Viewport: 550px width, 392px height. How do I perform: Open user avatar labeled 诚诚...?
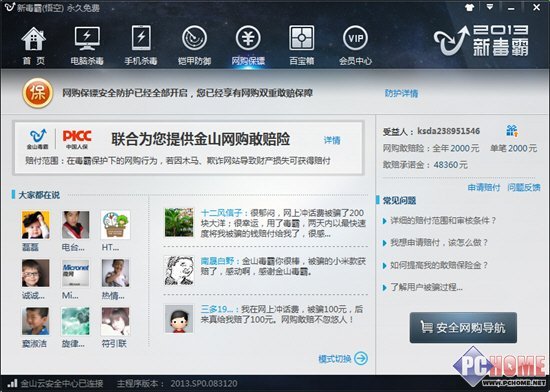(x=35, y=273)
